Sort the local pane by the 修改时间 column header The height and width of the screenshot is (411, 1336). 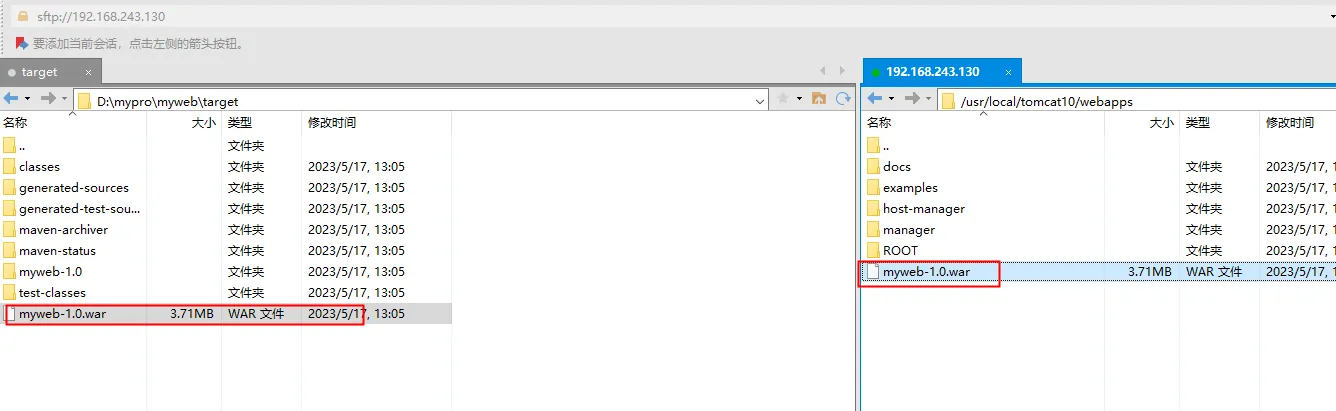click(376, 122)
